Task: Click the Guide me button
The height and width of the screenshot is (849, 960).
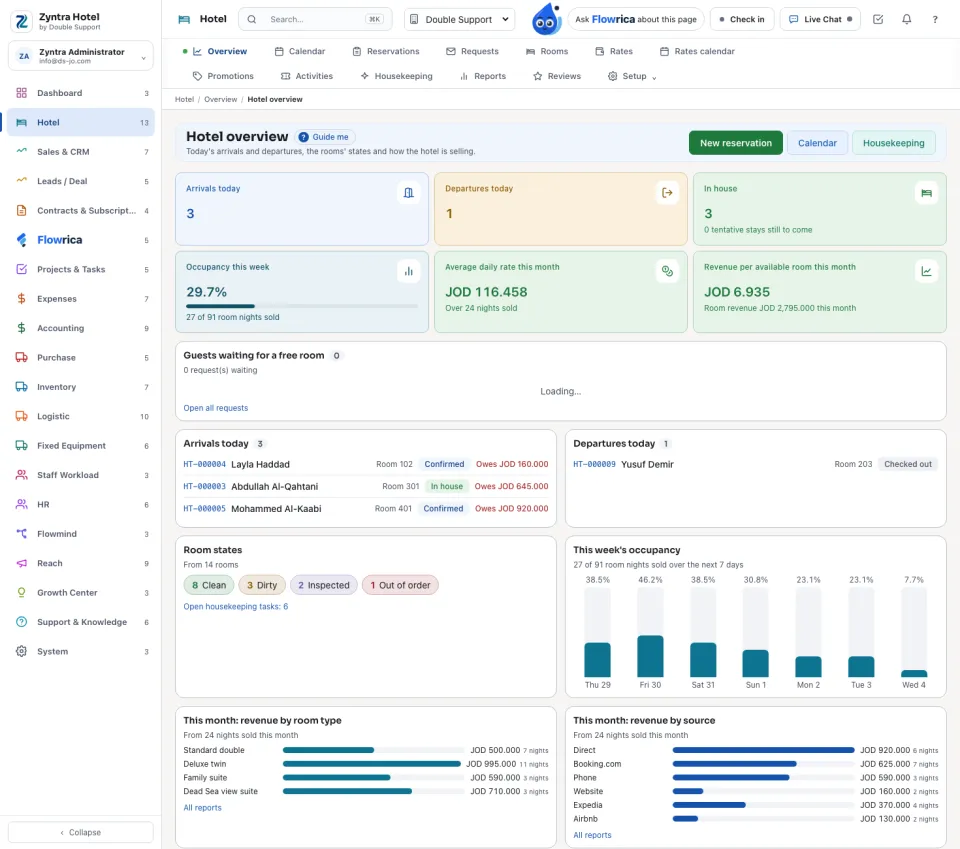Action: 324,137
